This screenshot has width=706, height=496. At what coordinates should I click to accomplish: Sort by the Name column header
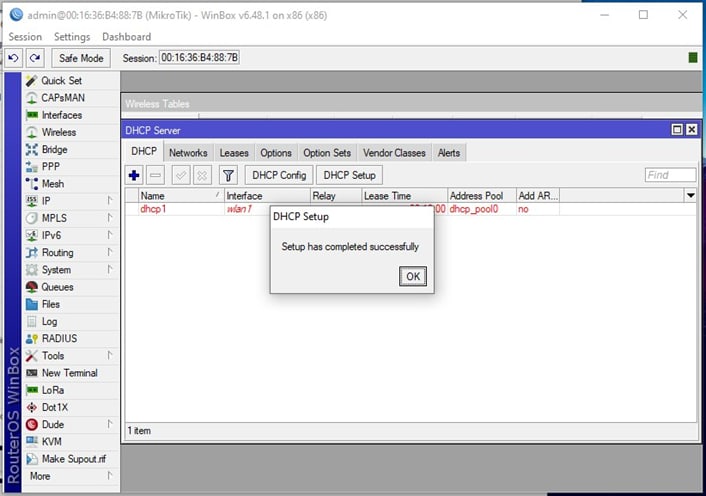(x=181, y=195)
